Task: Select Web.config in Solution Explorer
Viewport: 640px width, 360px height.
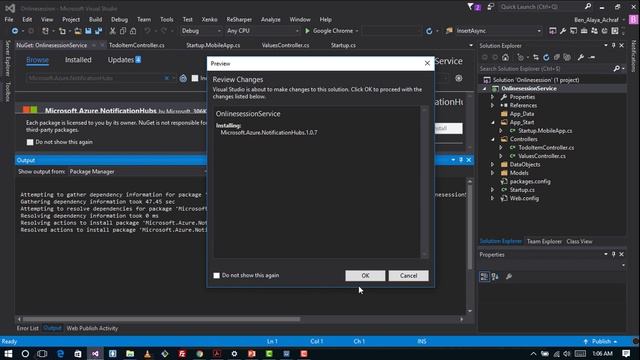Action: click(x=524, y=198)
